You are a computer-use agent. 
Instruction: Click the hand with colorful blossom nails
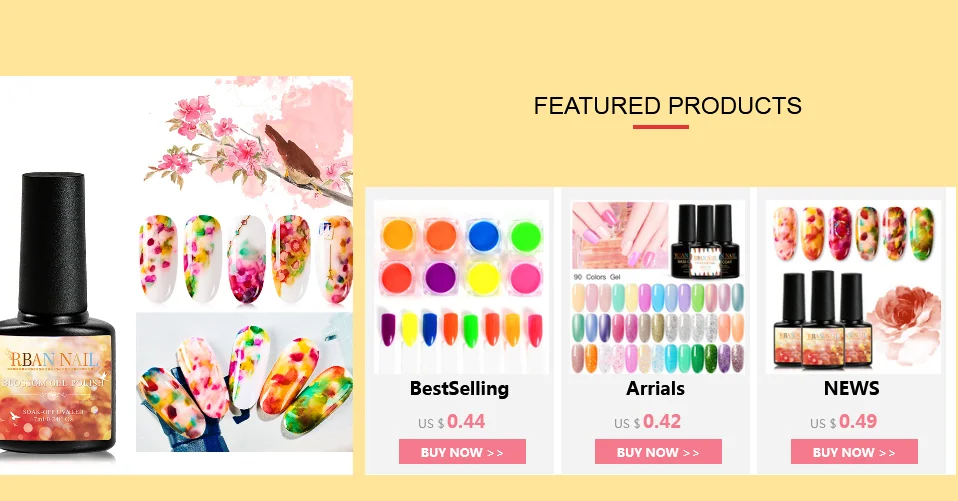[244, 382]
